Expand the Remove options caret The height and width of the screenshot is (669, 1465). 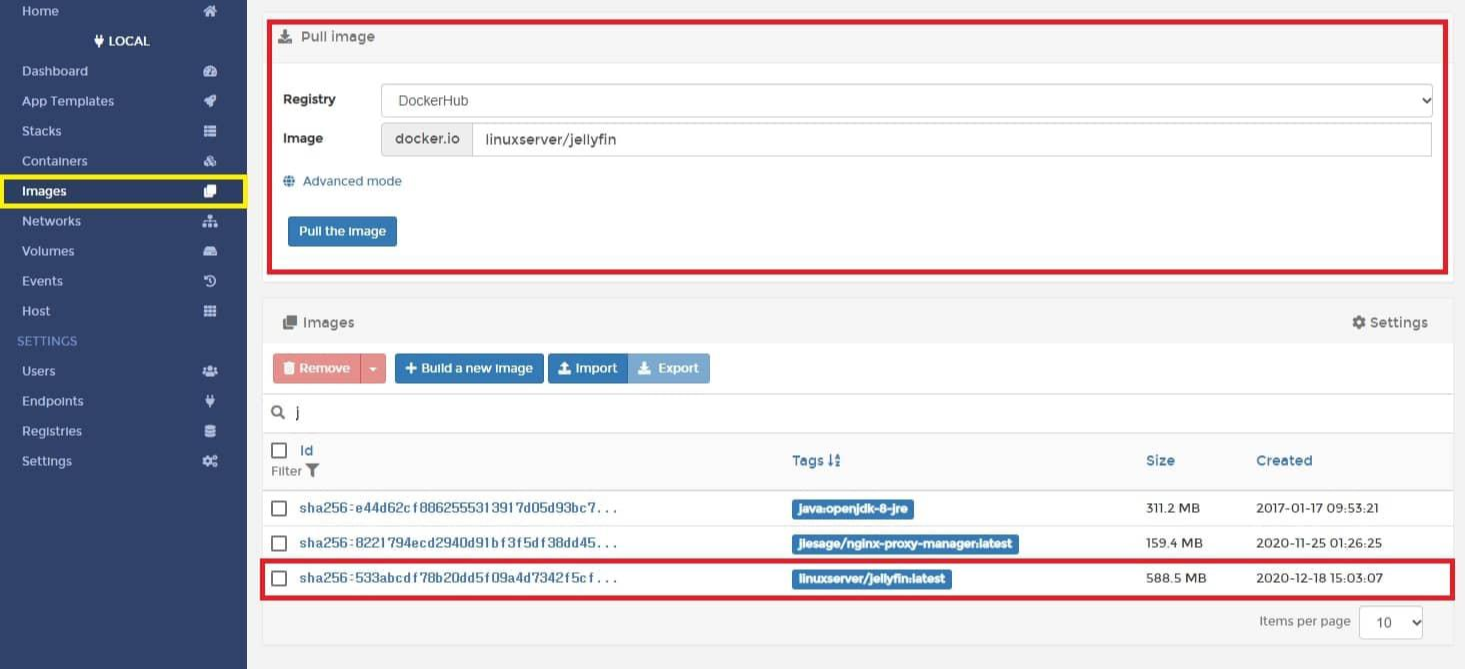373,368
